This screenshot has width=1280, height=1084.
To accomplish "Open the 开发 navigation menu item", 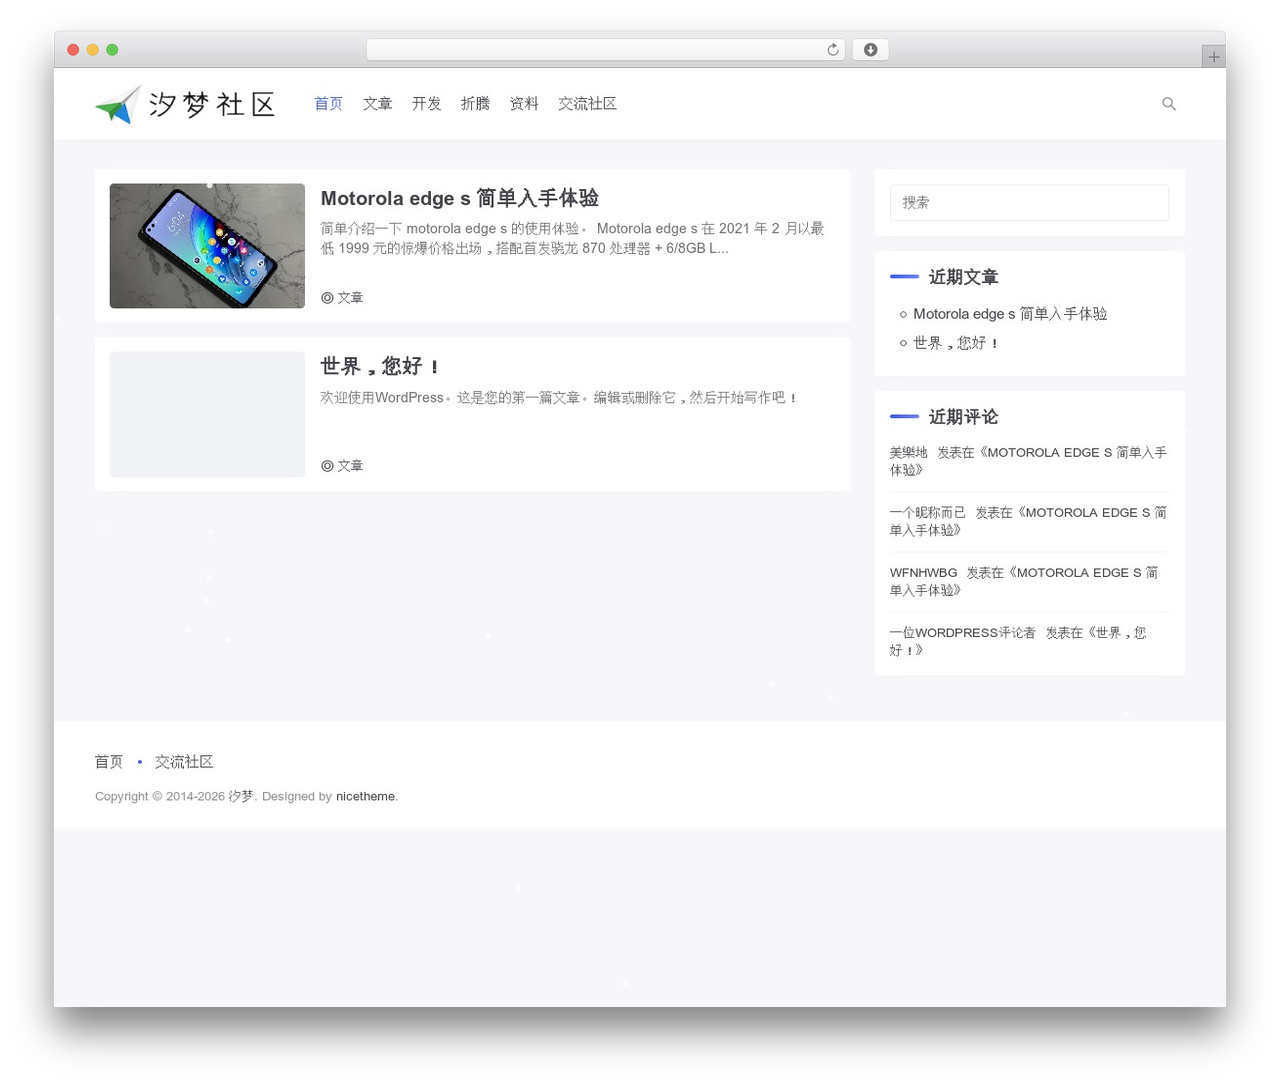I will (x=427, y=104).
